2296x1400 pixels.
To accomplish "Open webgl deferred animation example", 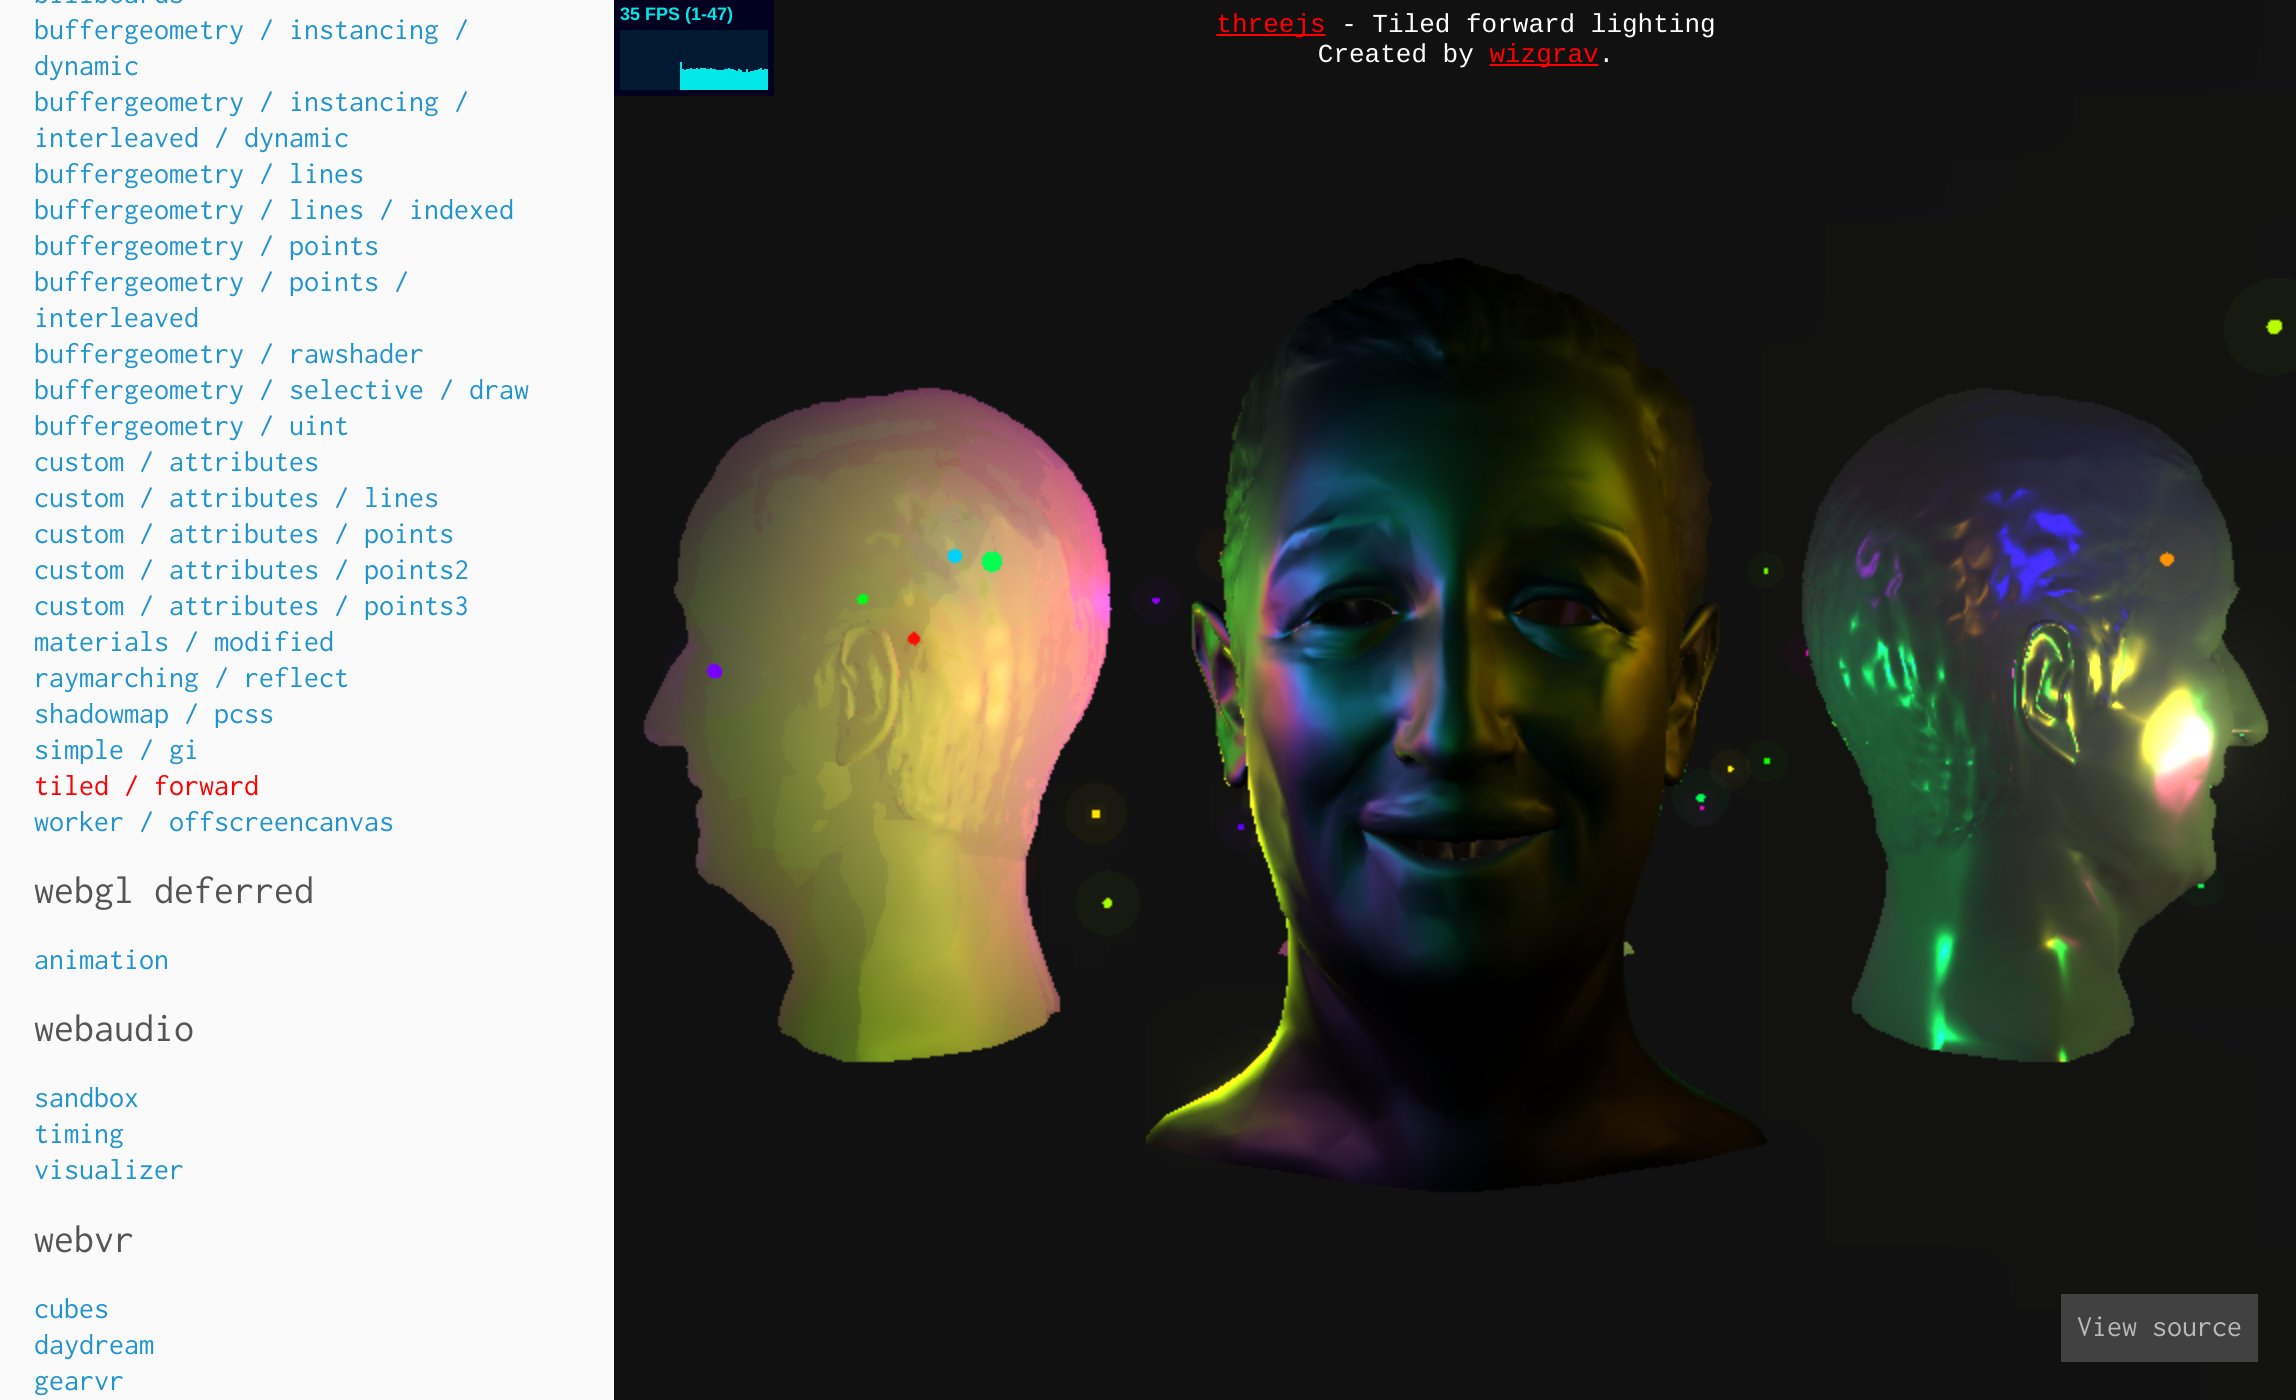I will click(101, 960).
